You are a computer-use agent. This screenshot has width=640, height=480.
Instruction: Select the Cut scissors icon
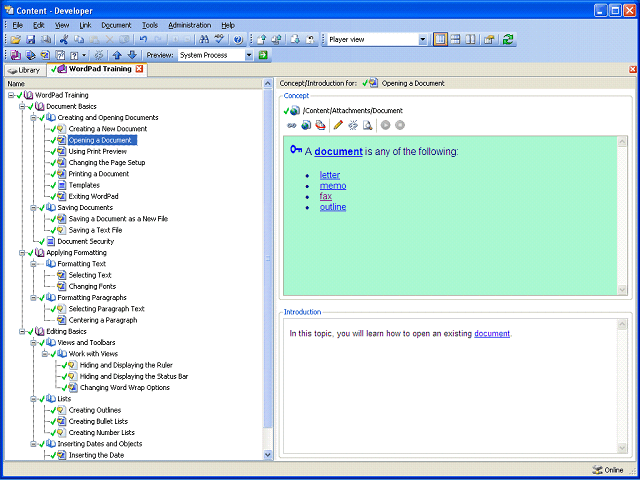click(x=64, y=40)
